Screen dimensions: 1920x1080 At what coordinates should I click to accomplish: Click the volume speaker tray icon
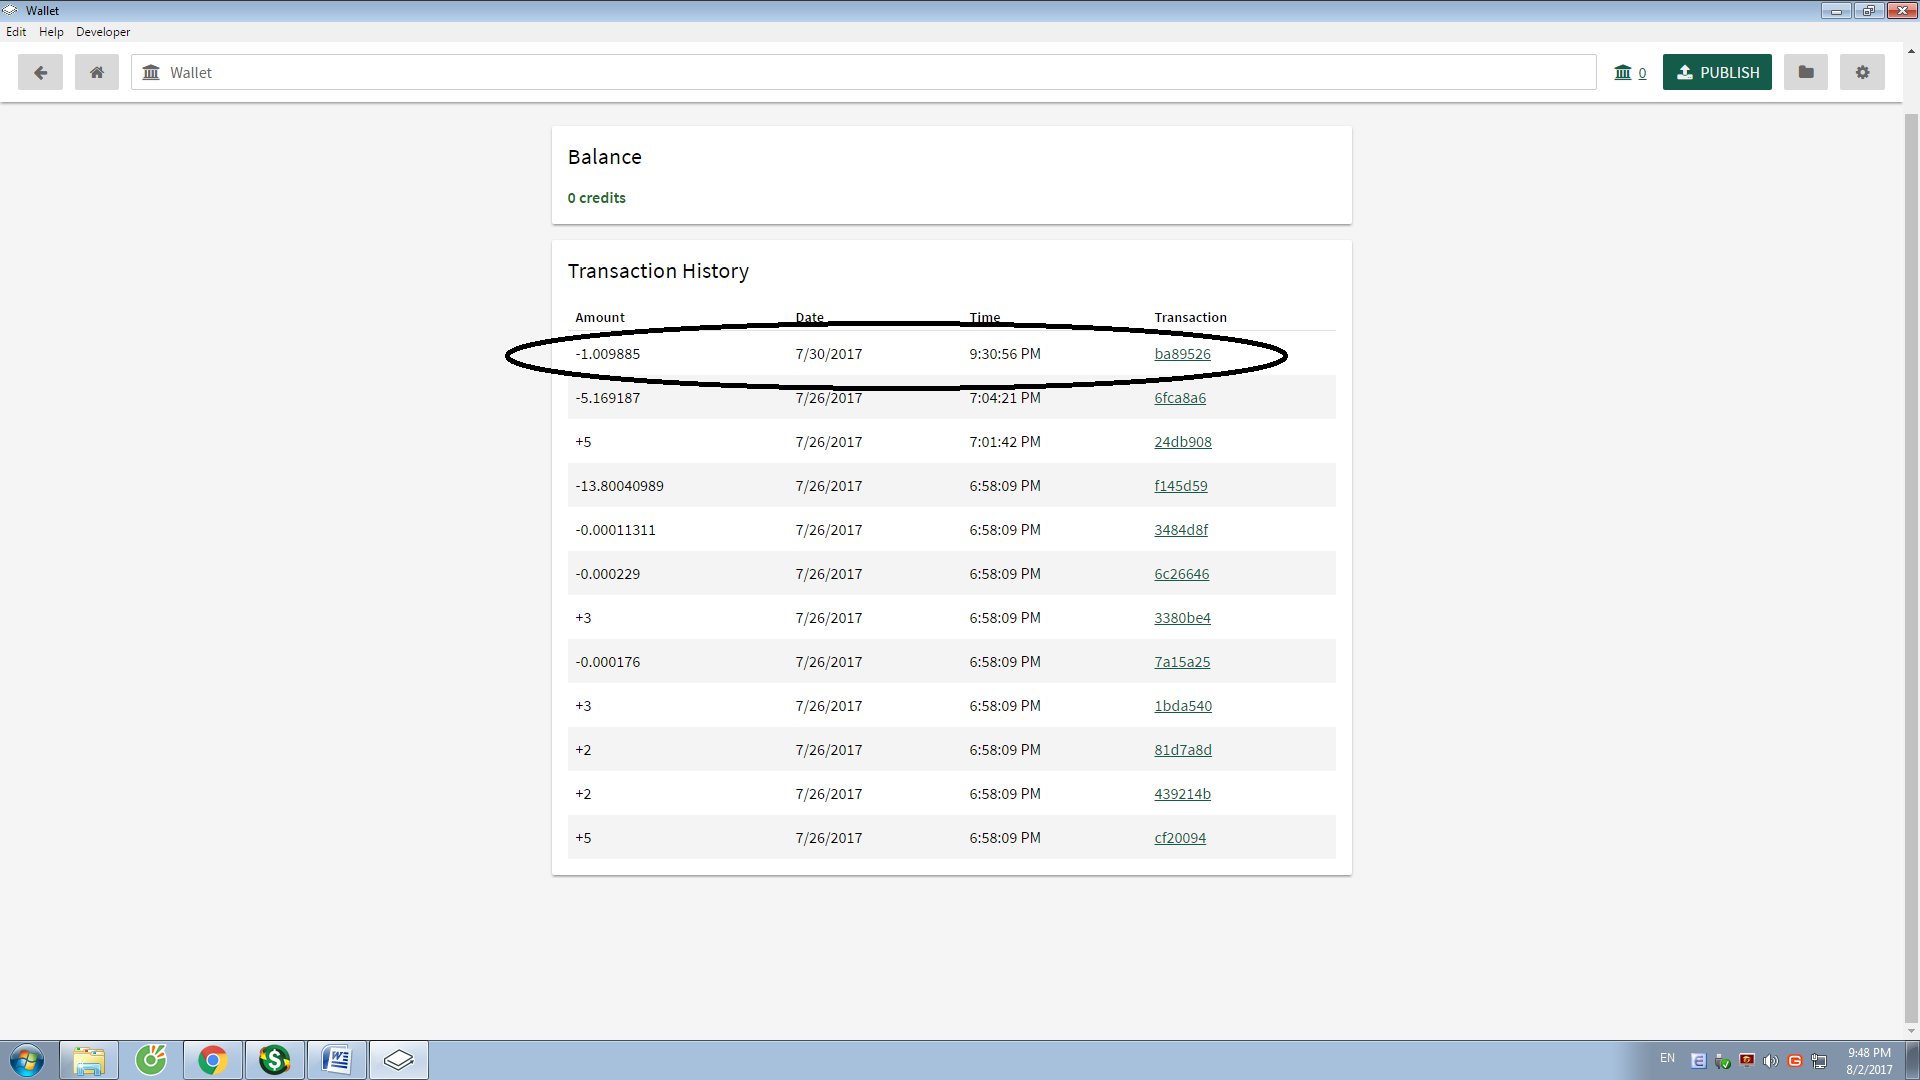(x=1770, y=1061)
